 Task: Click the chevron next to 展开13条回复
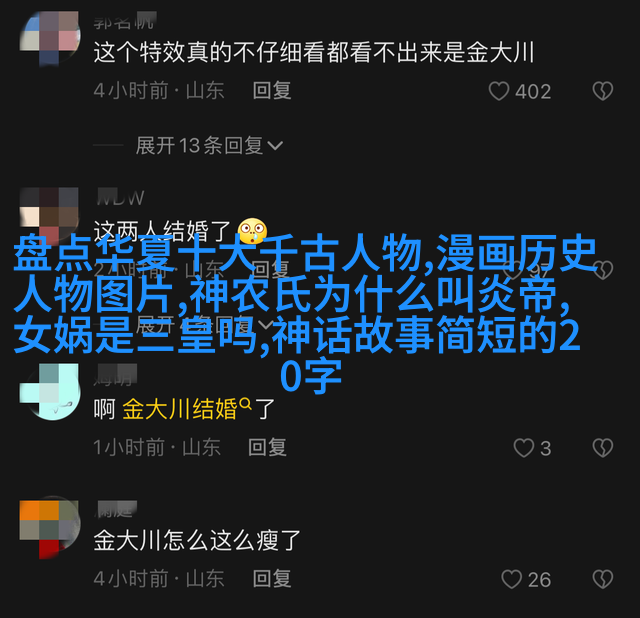pyautogui.click(x=275, y=146)
